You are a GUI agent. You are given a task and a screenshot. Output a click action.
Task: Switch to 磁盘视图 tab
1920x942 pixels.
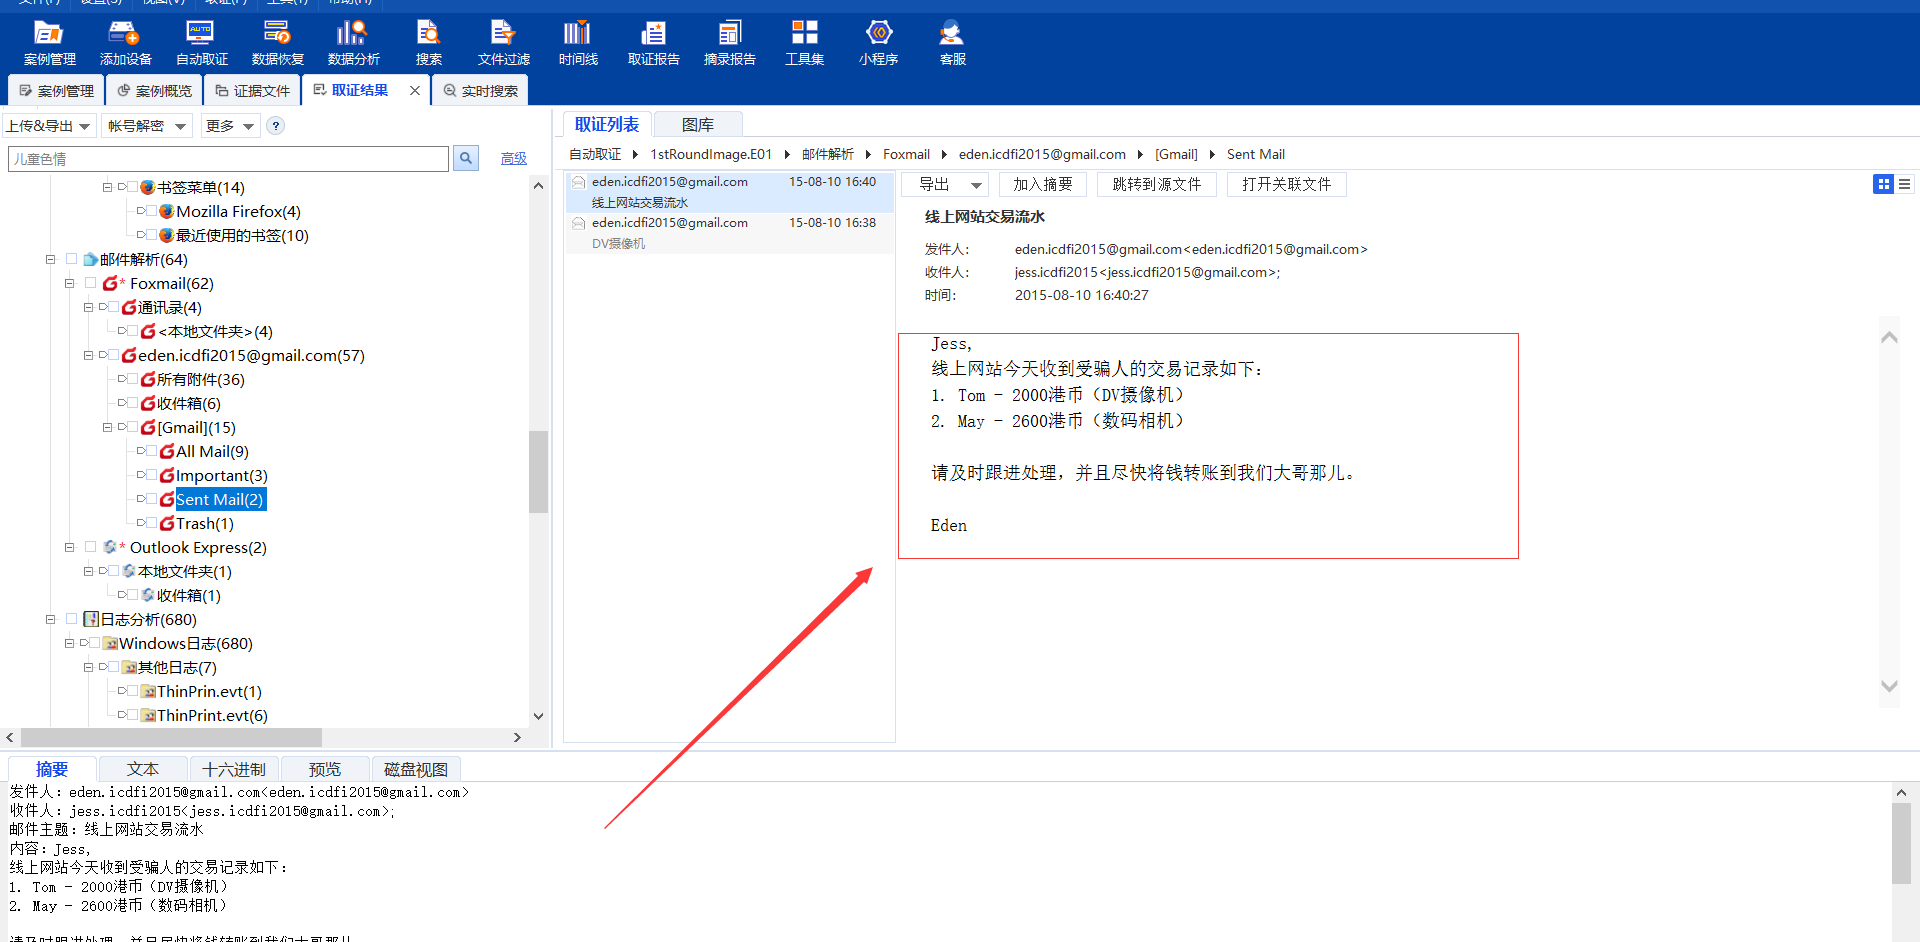coord(416,769)
